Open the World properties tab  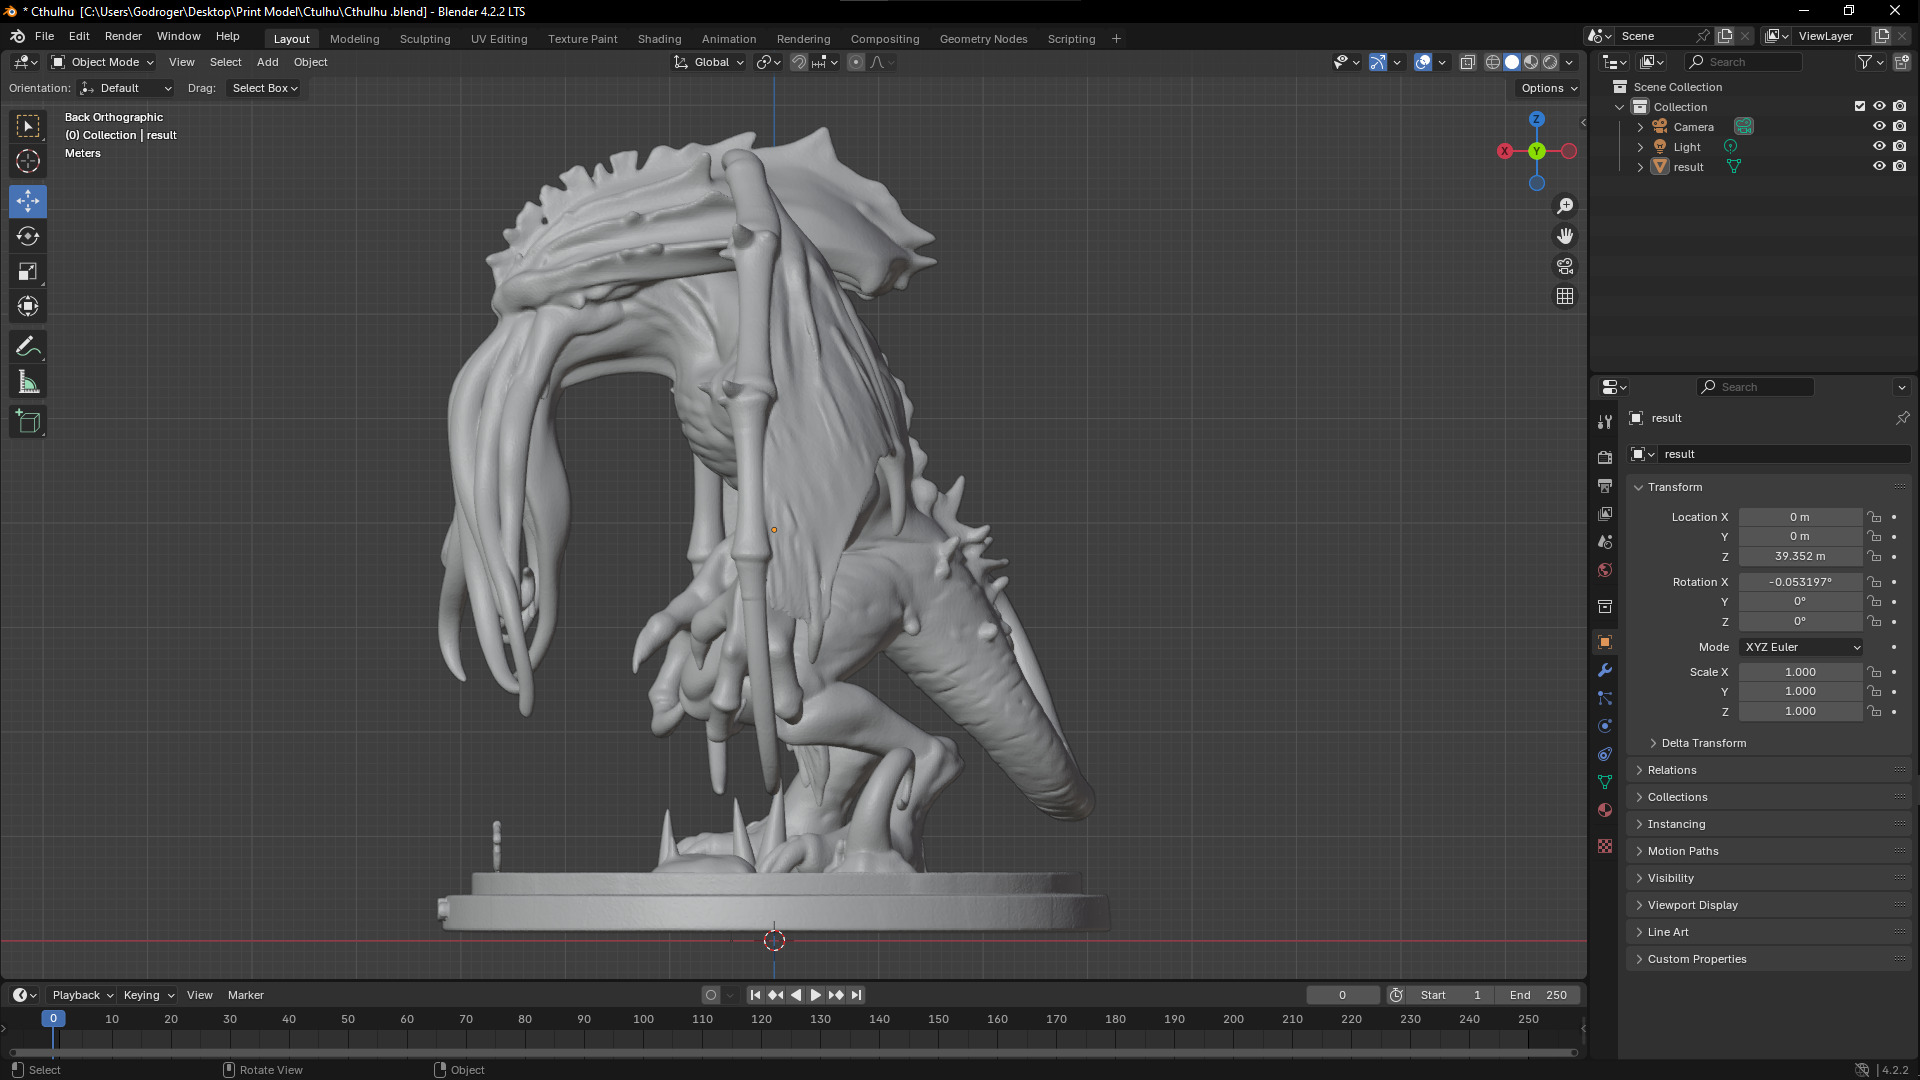click(x=1605, y=569)
